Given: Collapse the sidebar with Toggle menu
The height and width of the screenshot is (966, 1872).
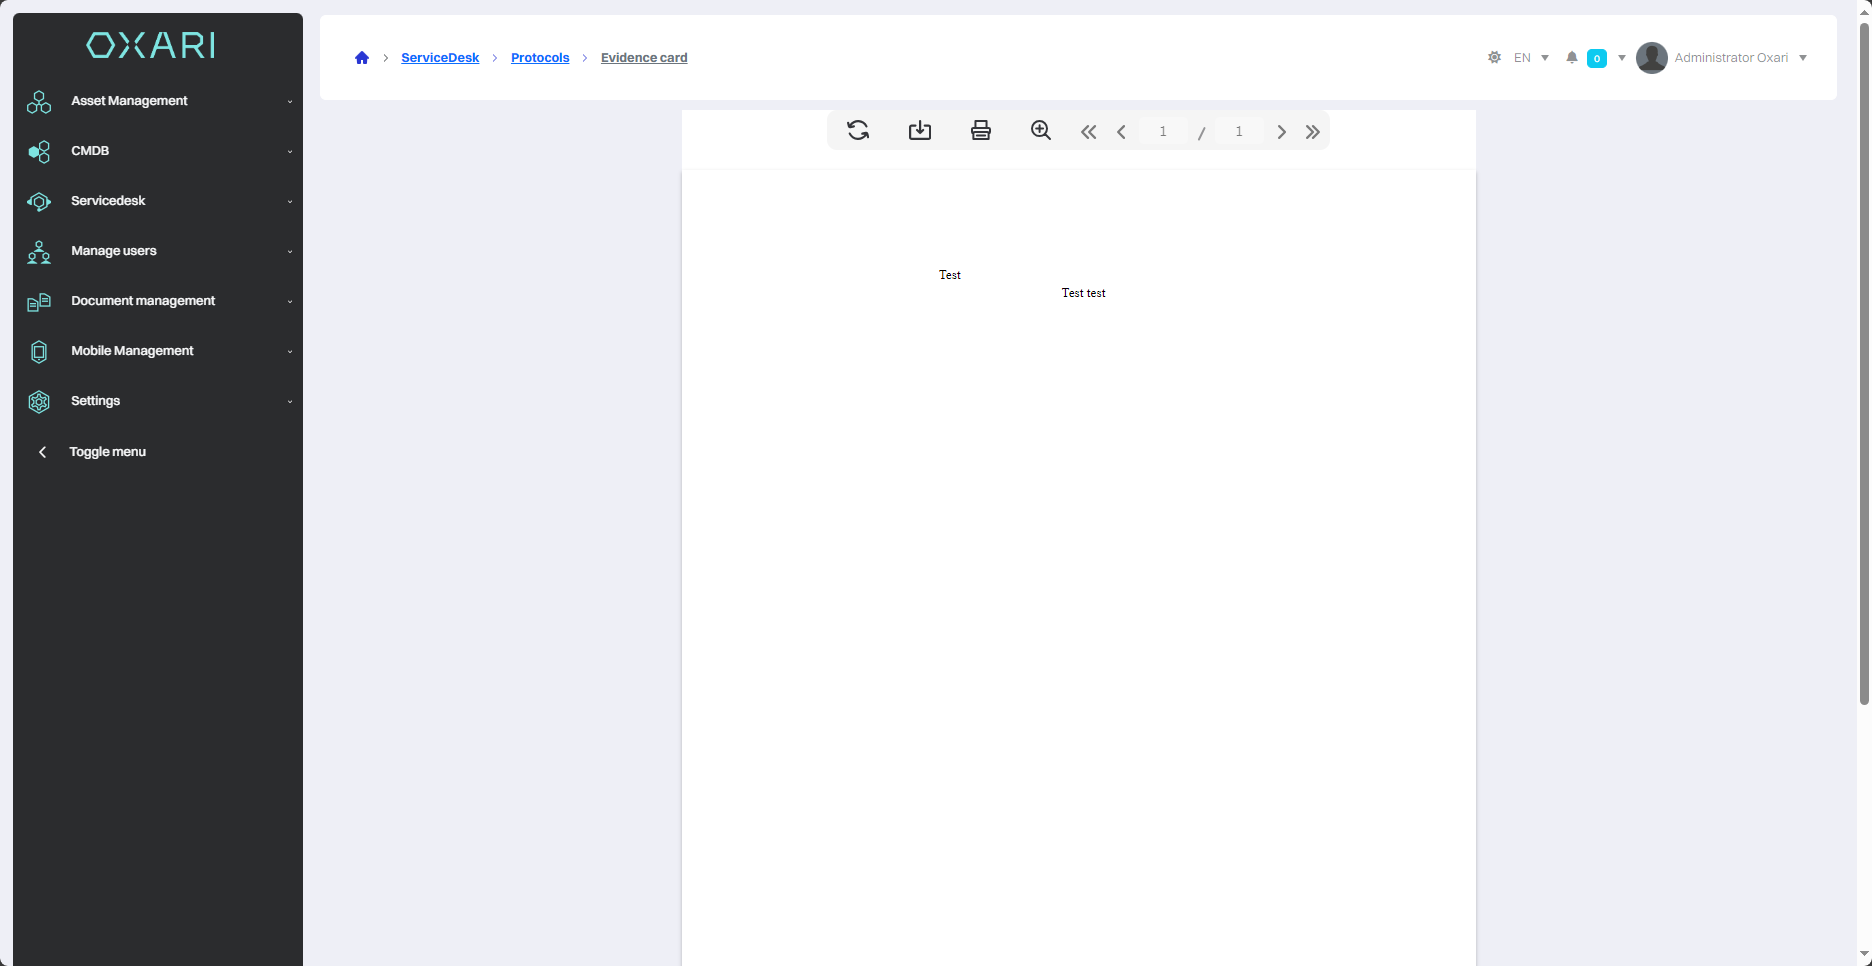Looking at the screenshot, I should coord(107,452).
